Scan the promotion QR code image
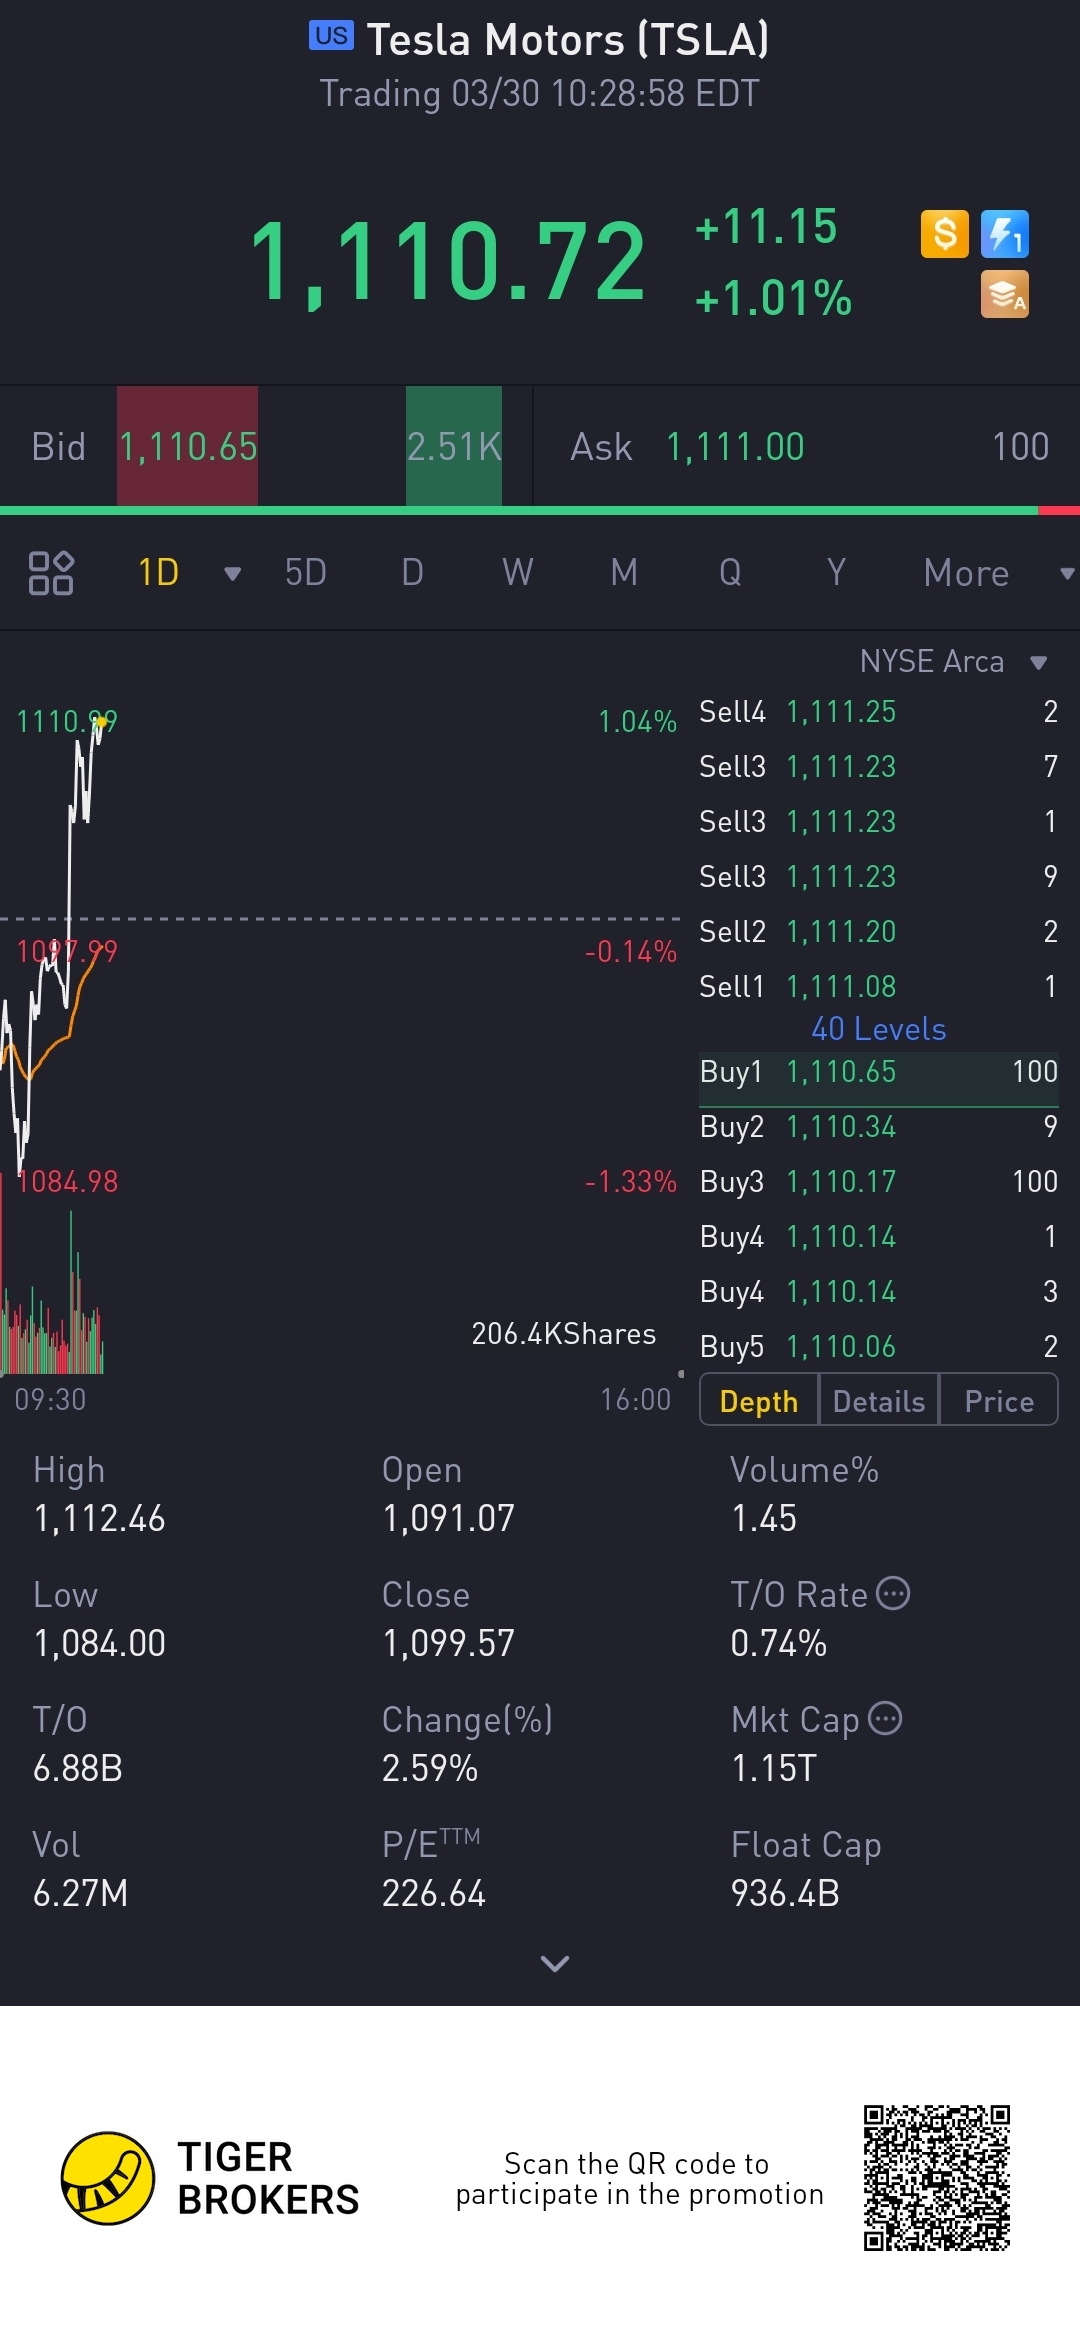Screen dimensions: 1080x2351 pos(937,2177)
